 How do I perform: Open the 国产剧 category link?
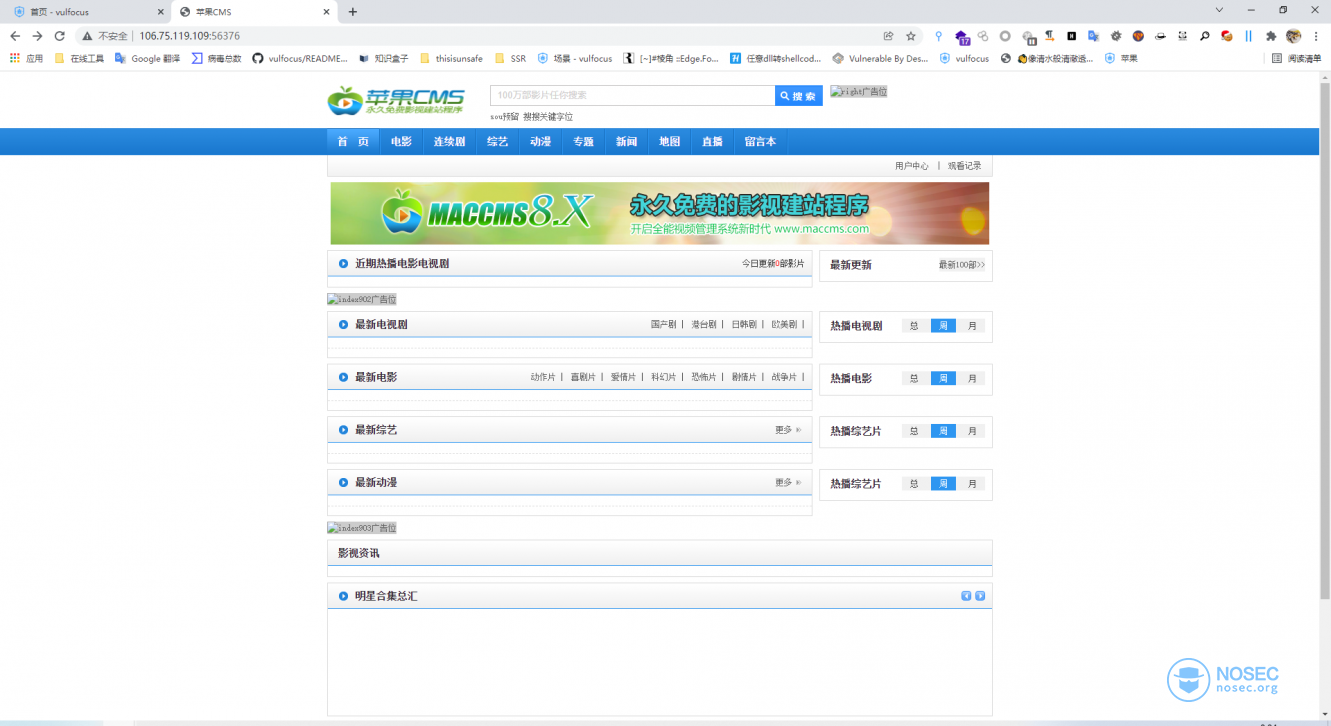663,325
